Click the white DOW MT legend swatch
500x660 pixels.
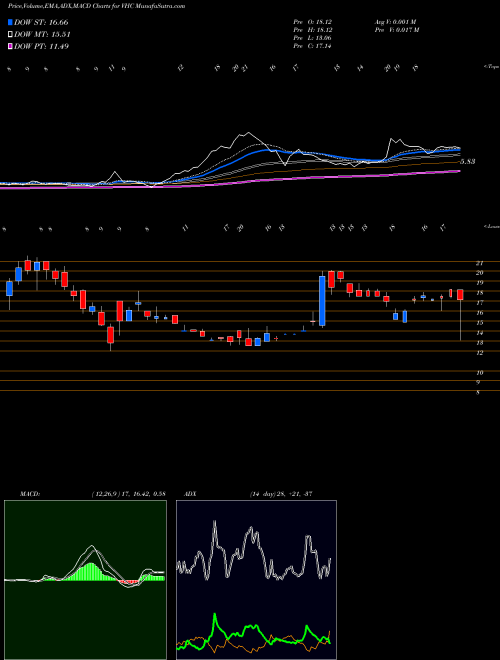10,35
